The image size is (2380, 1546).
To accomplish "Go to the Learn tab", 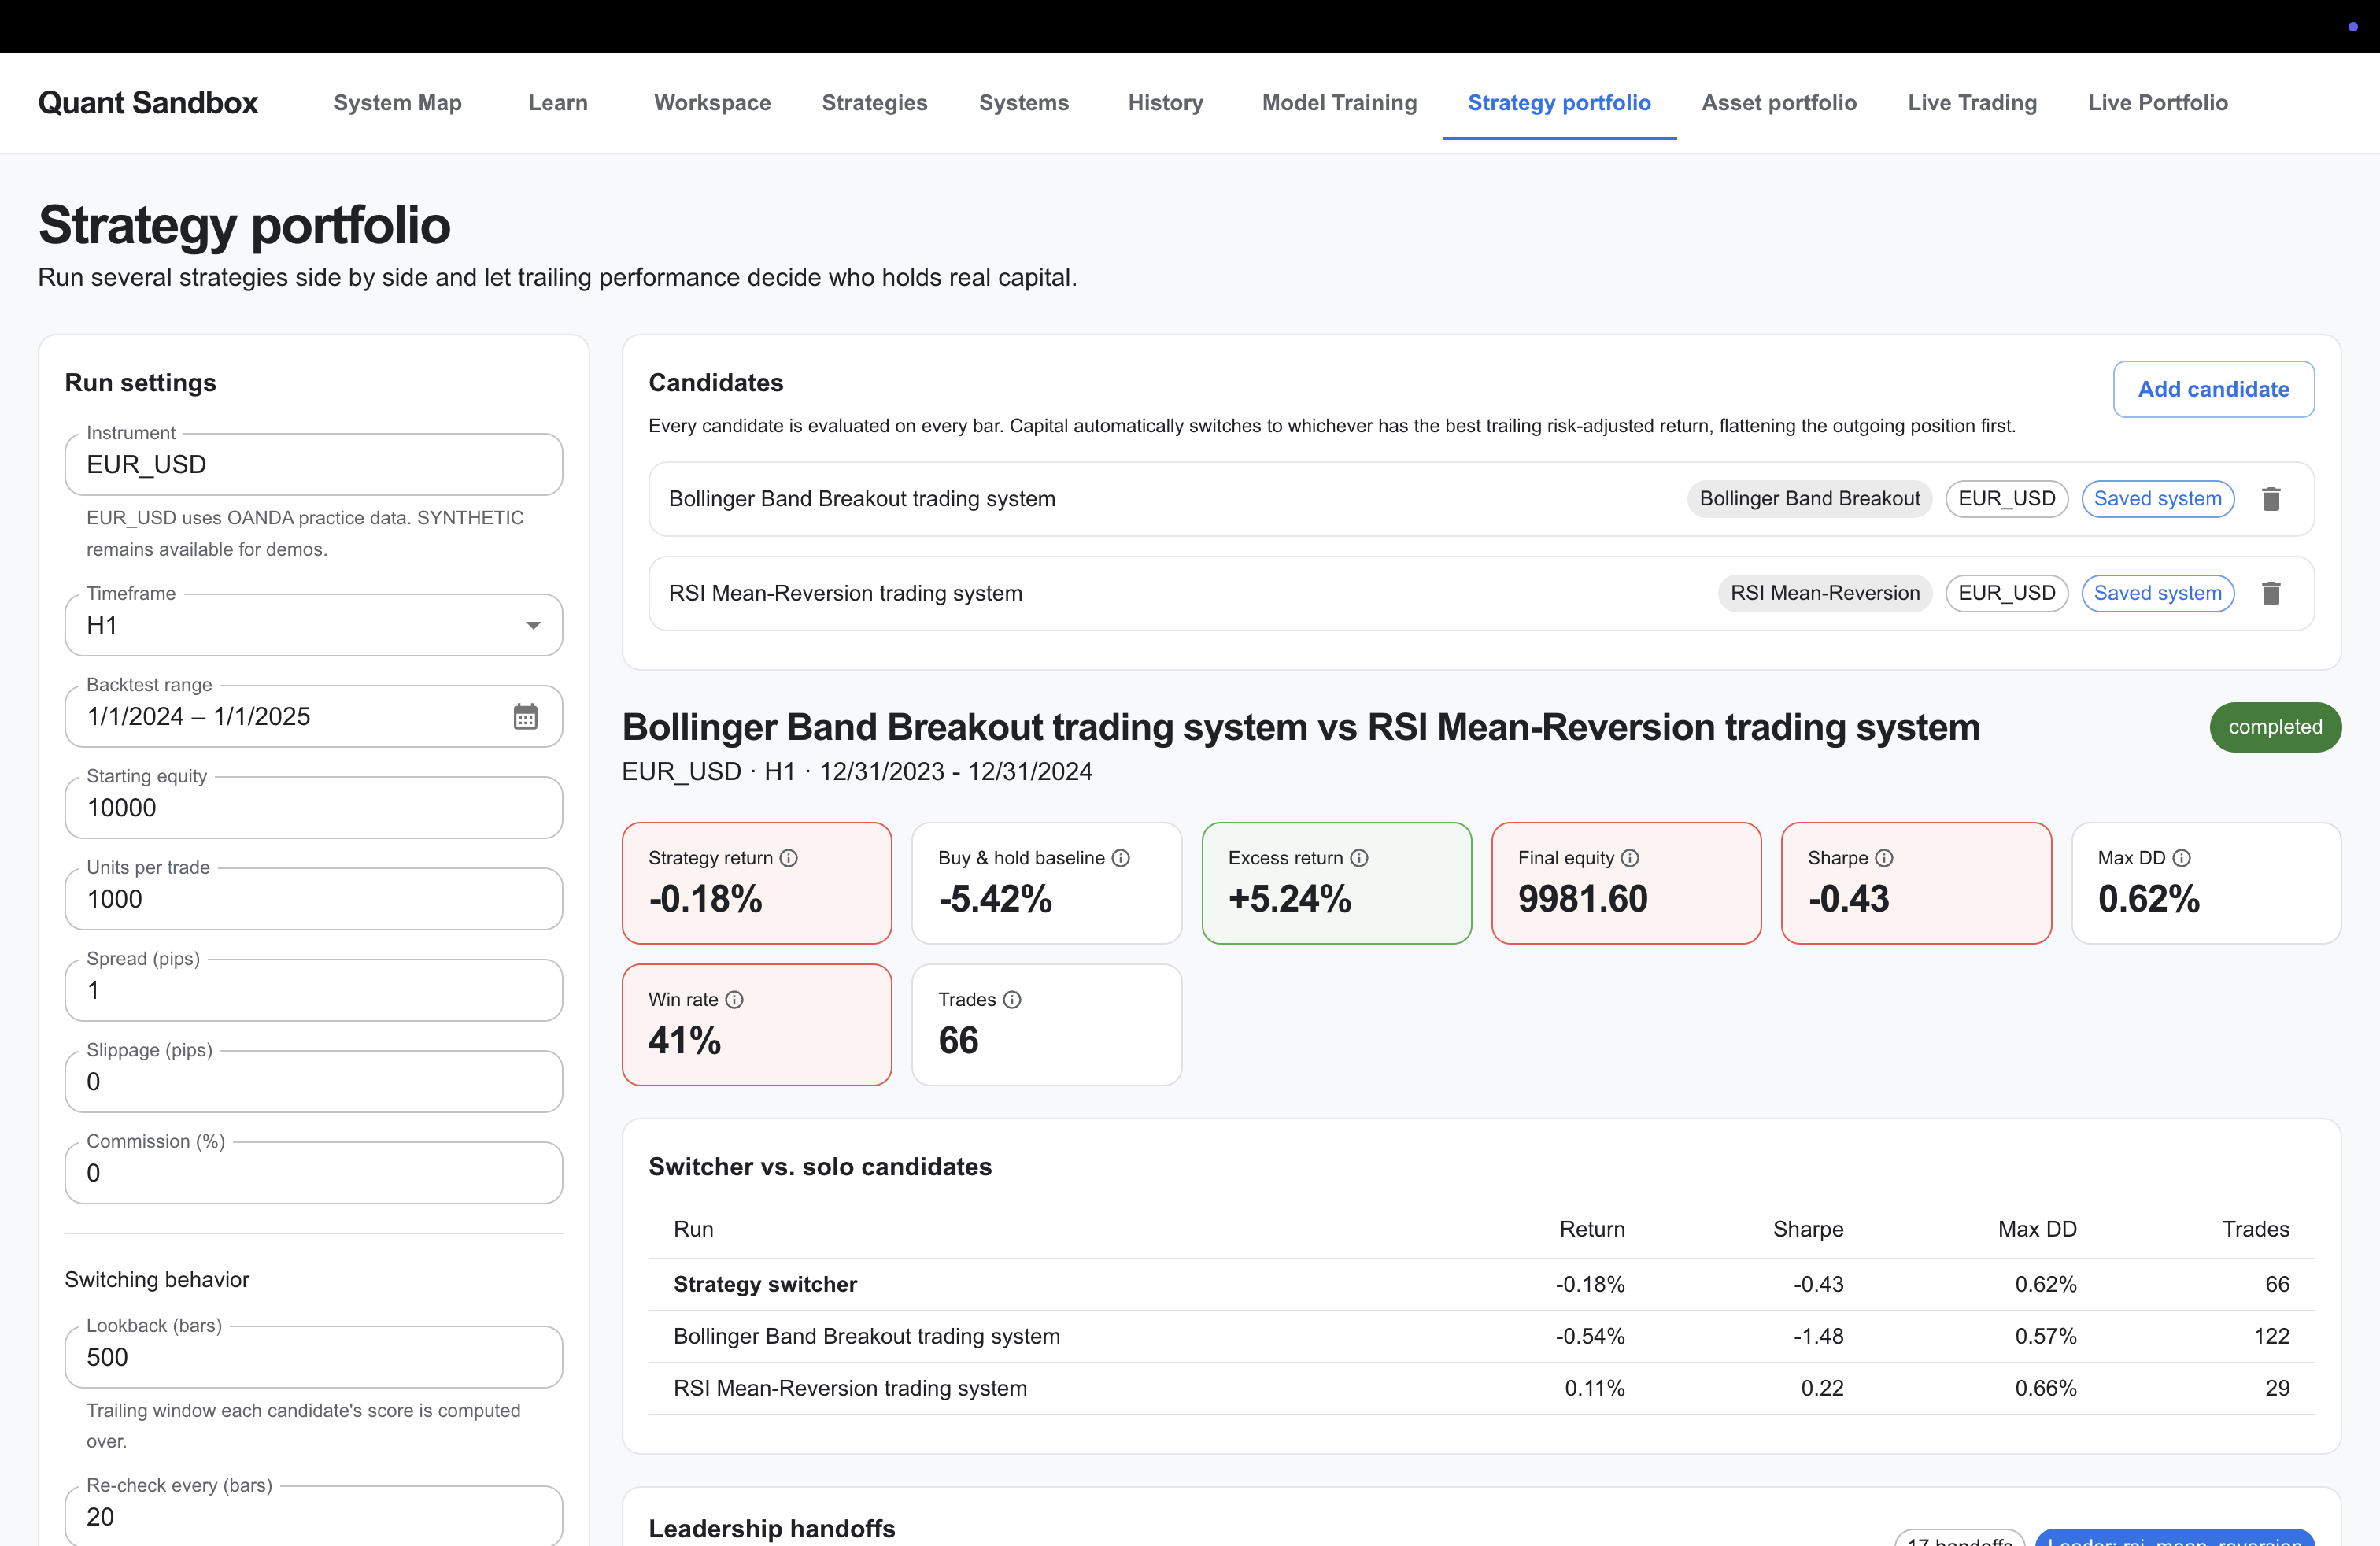I will (x=558, y=103).
